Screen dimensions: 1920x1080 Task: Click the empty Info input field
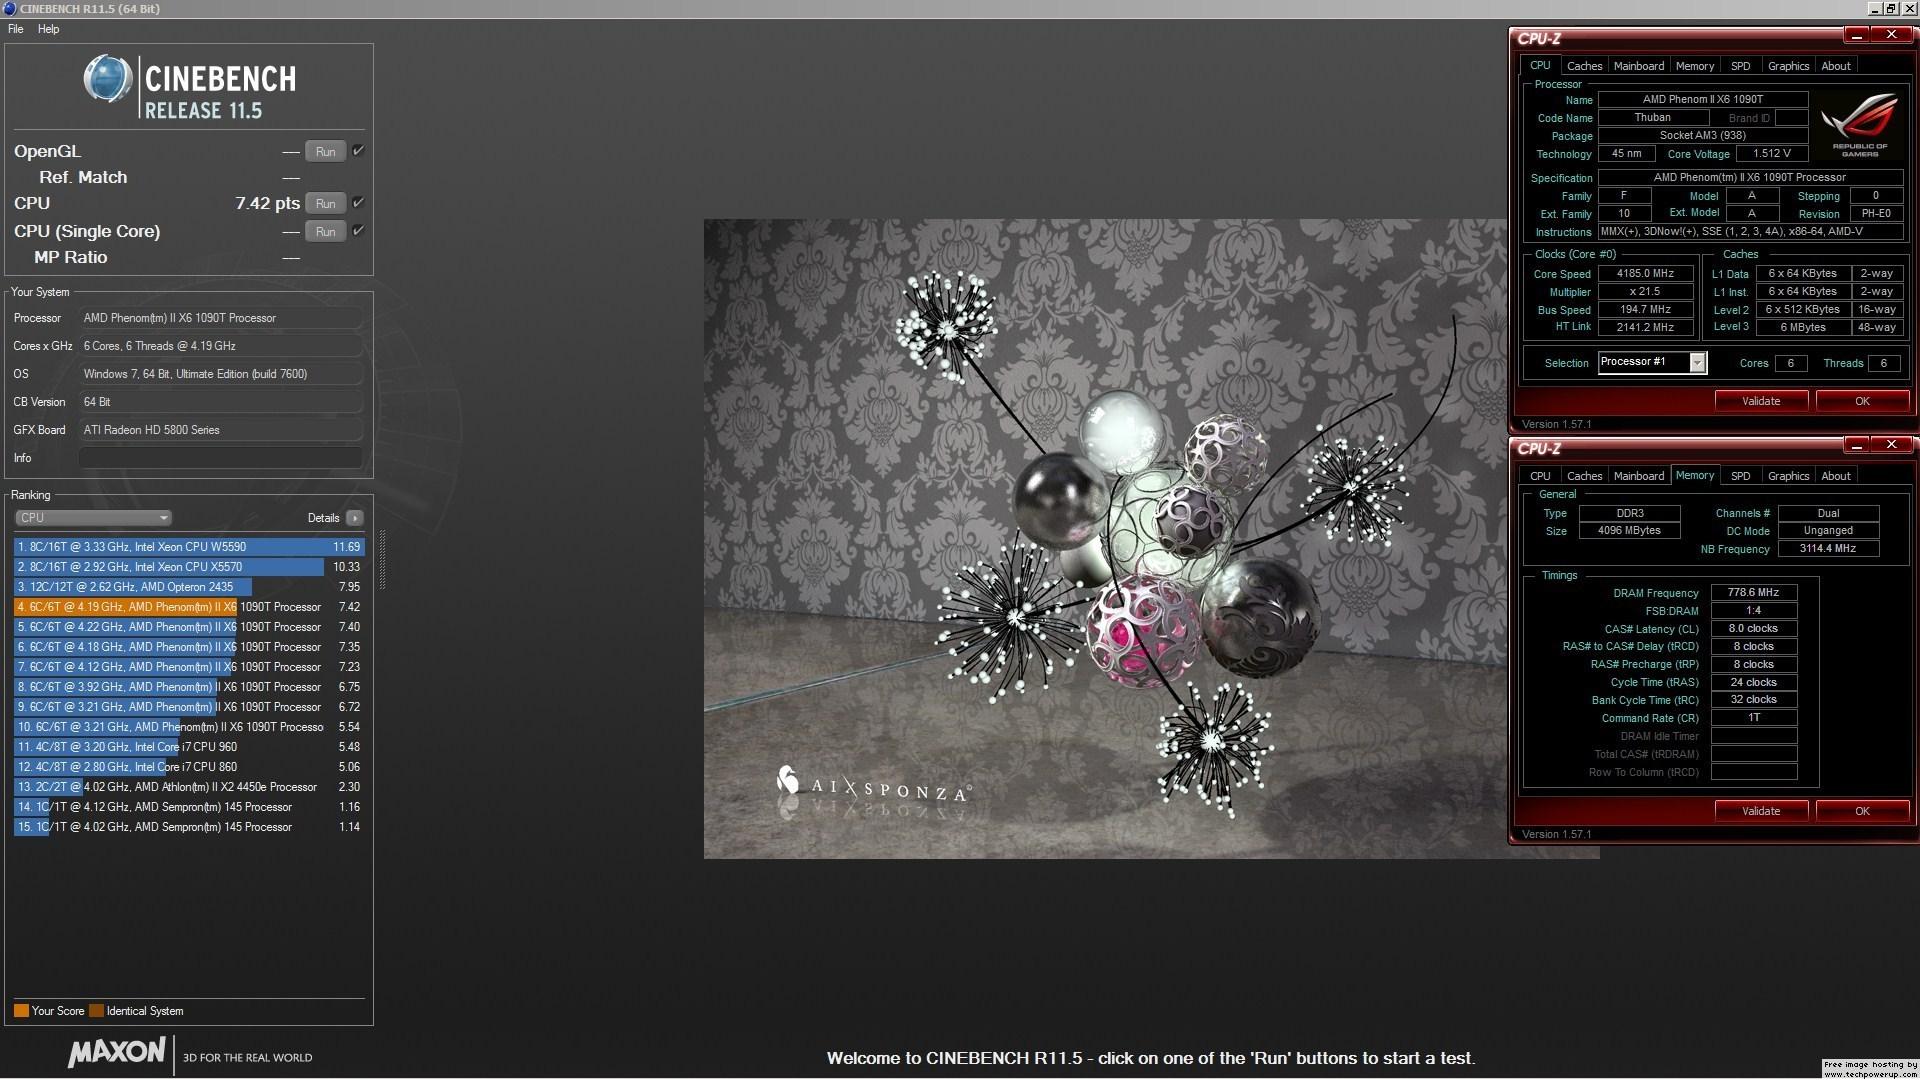pyautogui.click(x=220, y=458)
